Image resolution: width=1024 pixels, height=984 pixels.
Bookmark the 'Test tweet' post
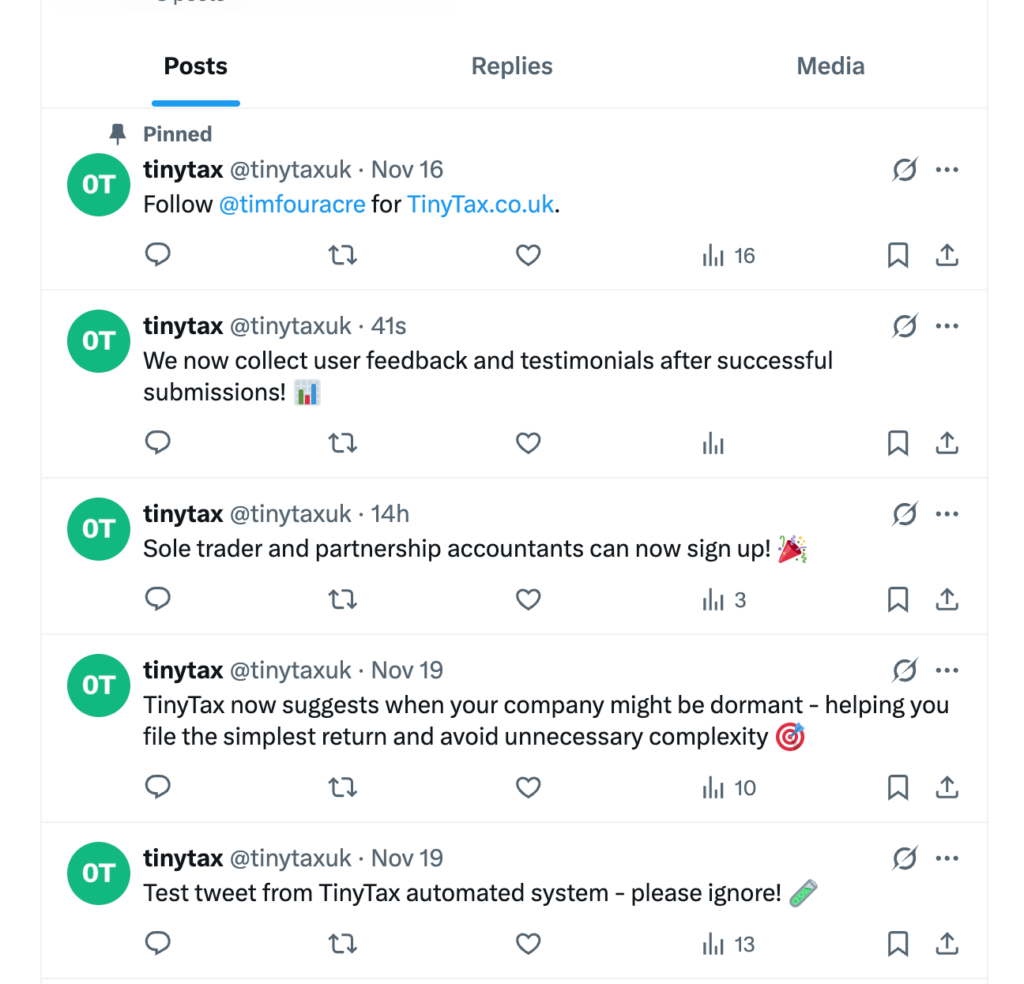[x=897, y=943]
